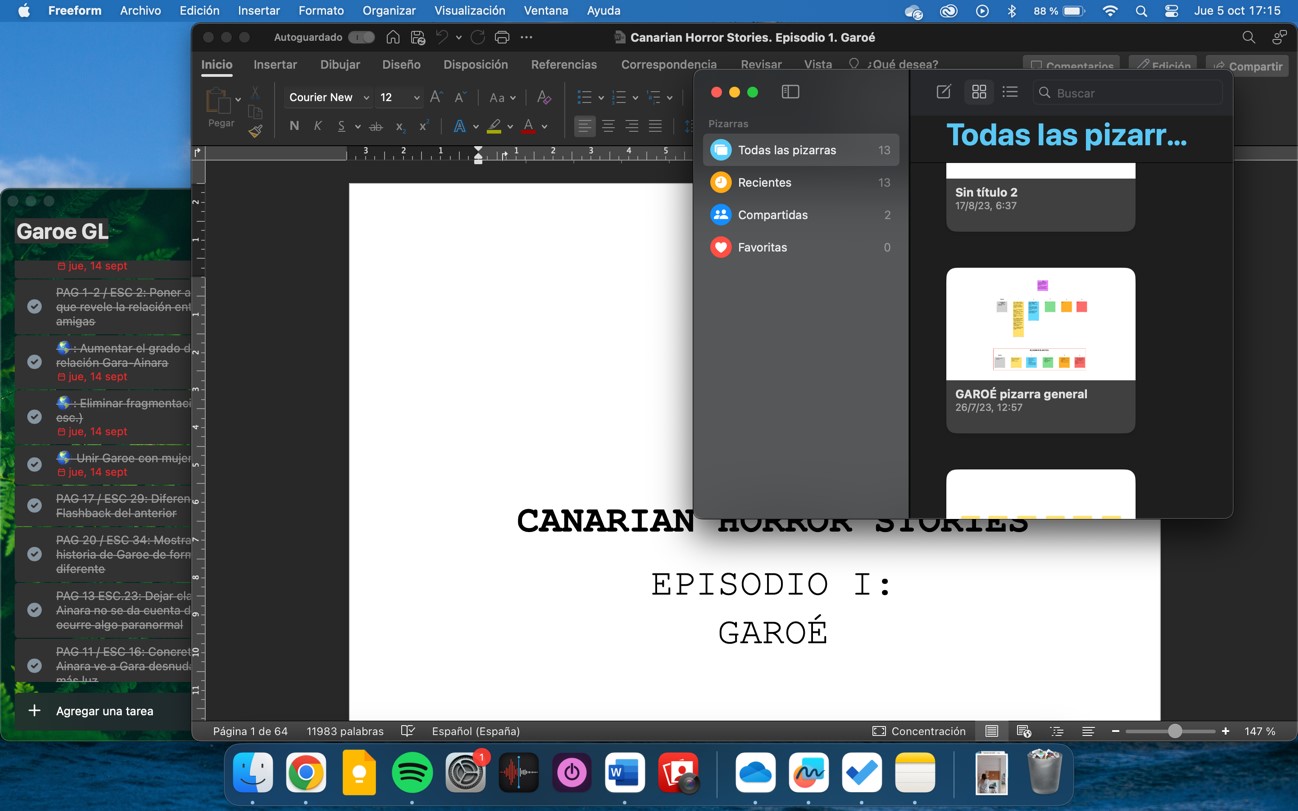
Task: Click the strikethrough formatting icon
Action: (x=376, y=126)
